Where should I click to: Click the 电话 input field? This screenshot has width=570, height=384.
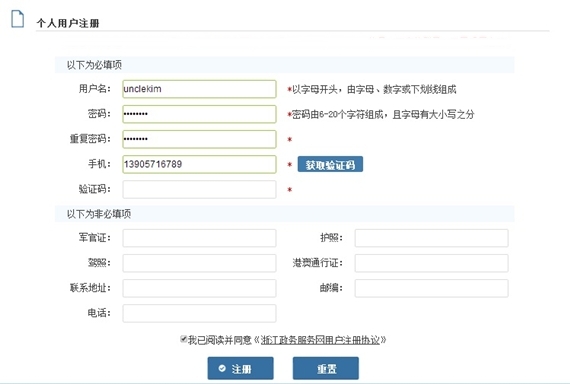tap(199, 313)
